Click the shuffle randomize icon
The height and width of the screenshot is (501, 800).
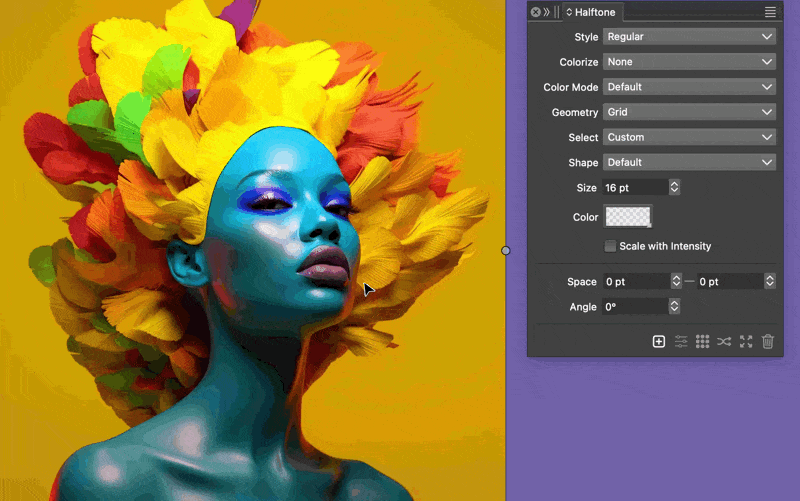[x=724, y=342]
